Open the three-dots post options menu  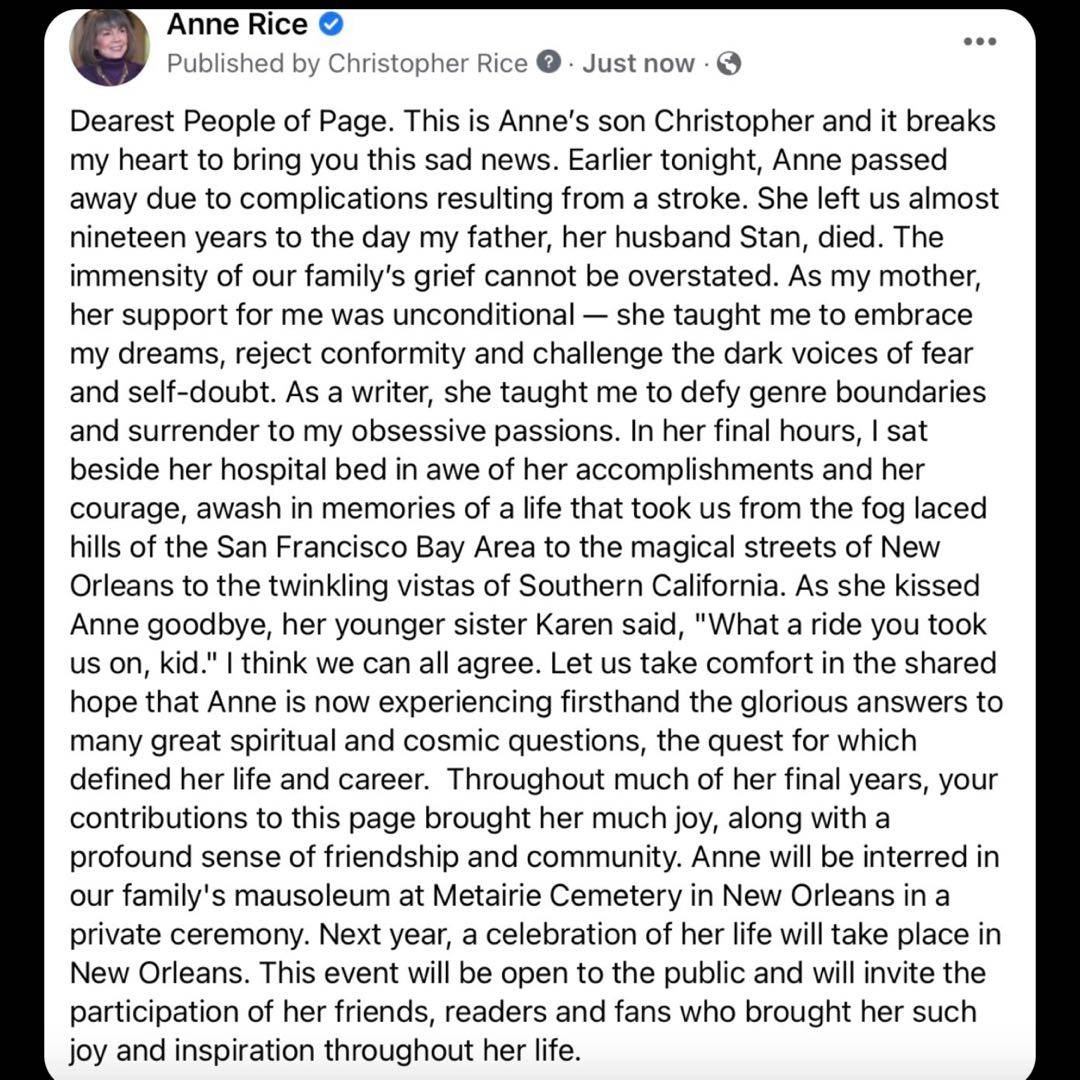(979, 41)
